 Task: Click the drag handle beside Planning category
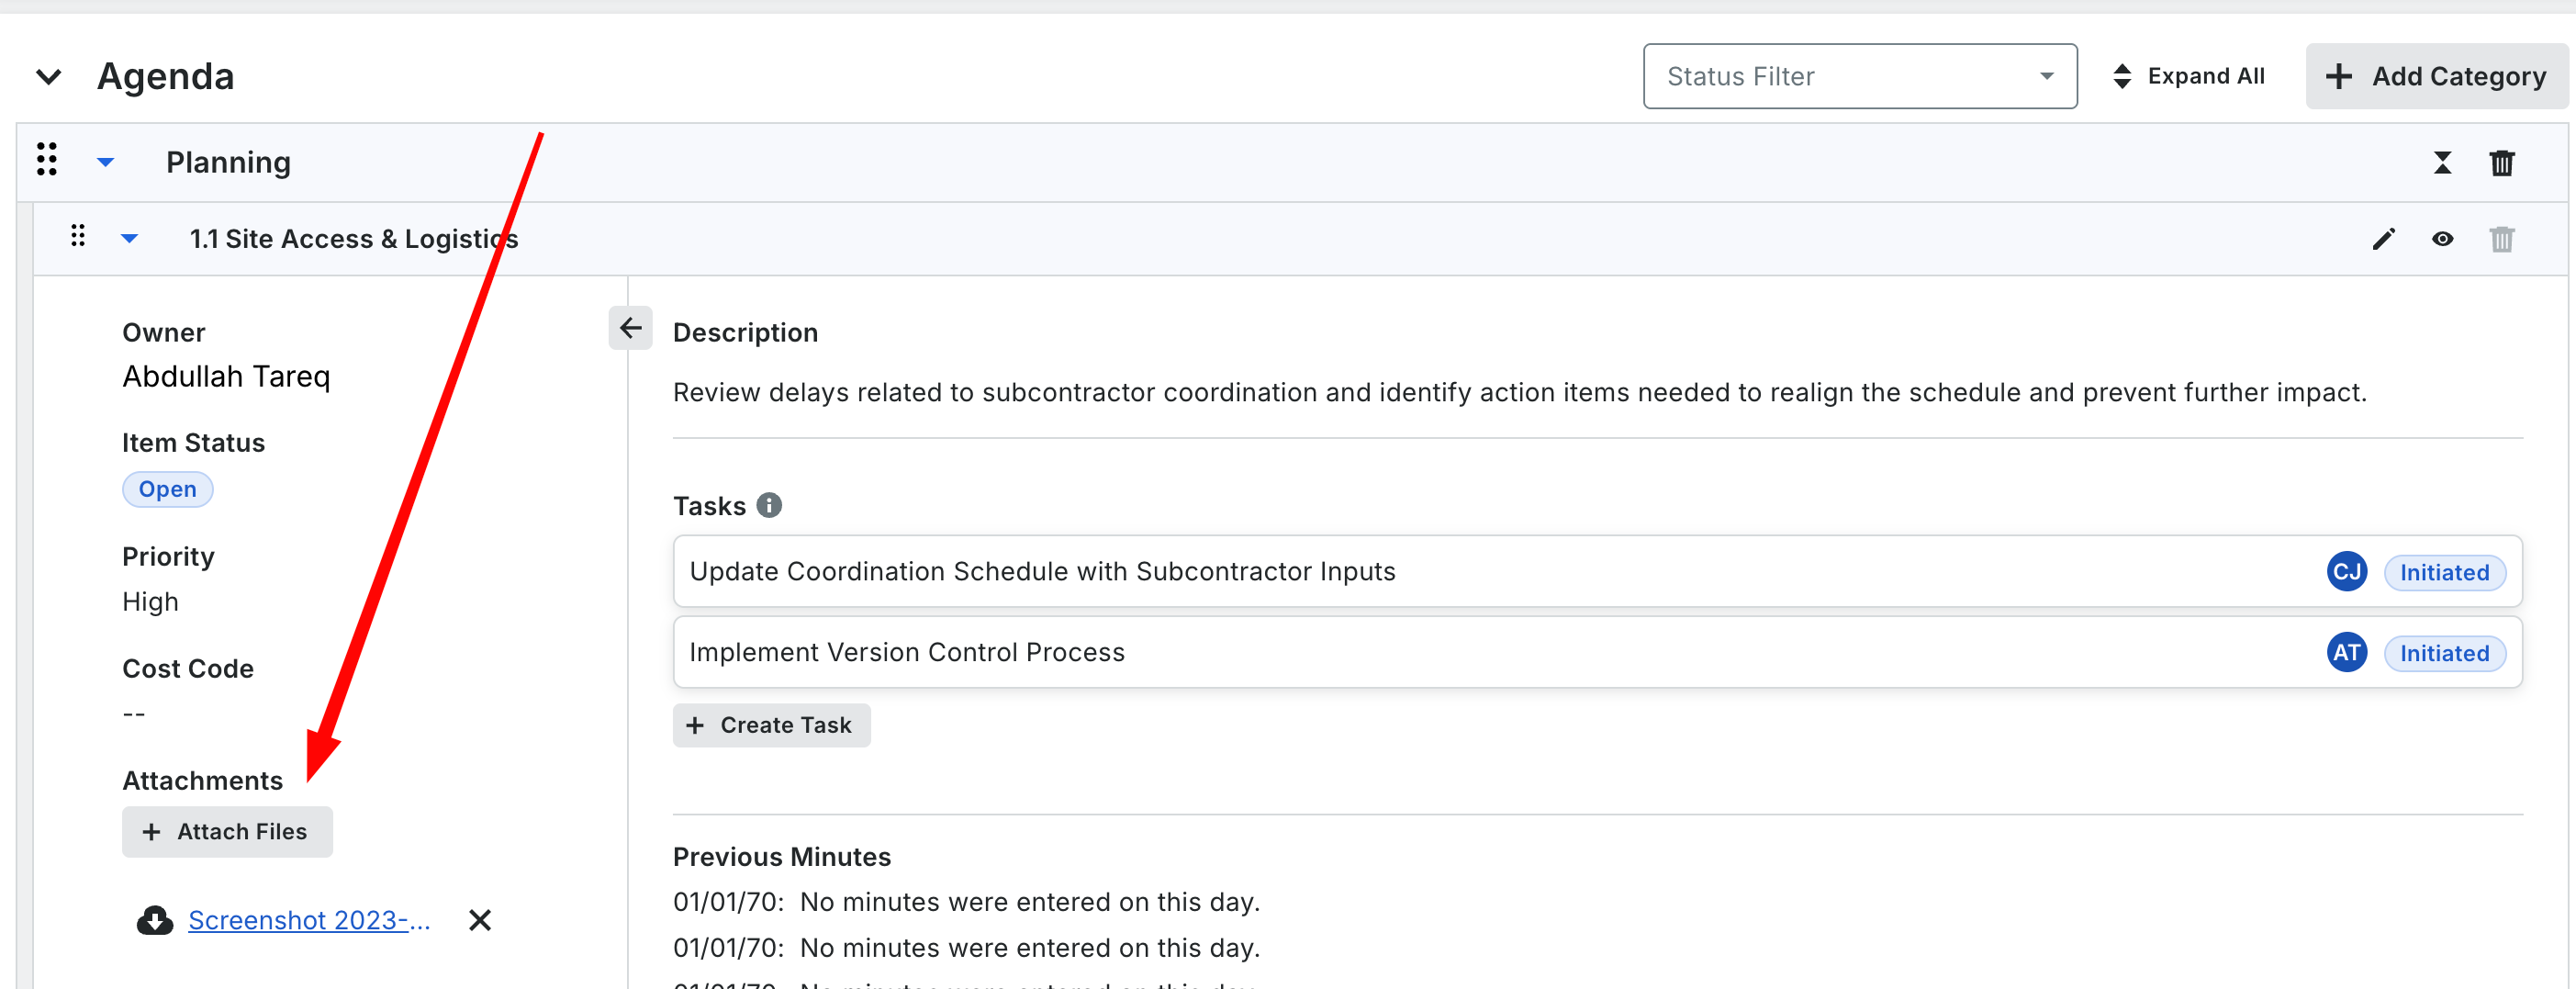coord(47,160)
